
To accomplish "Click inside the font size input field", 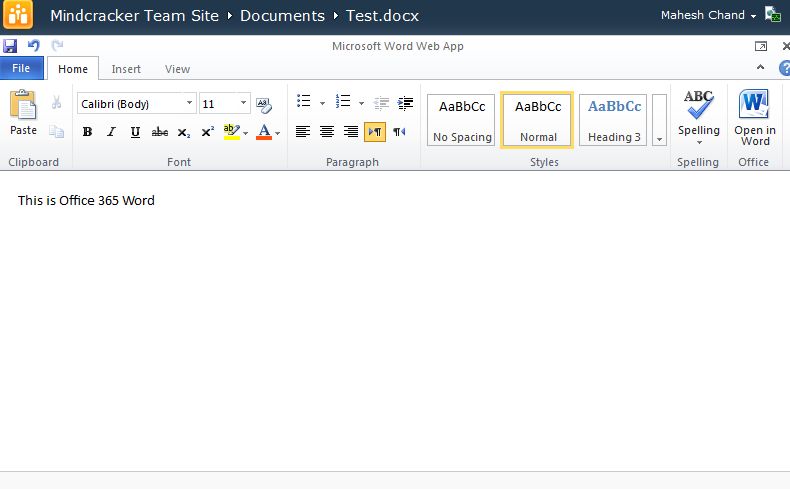I will coord(219,104).
